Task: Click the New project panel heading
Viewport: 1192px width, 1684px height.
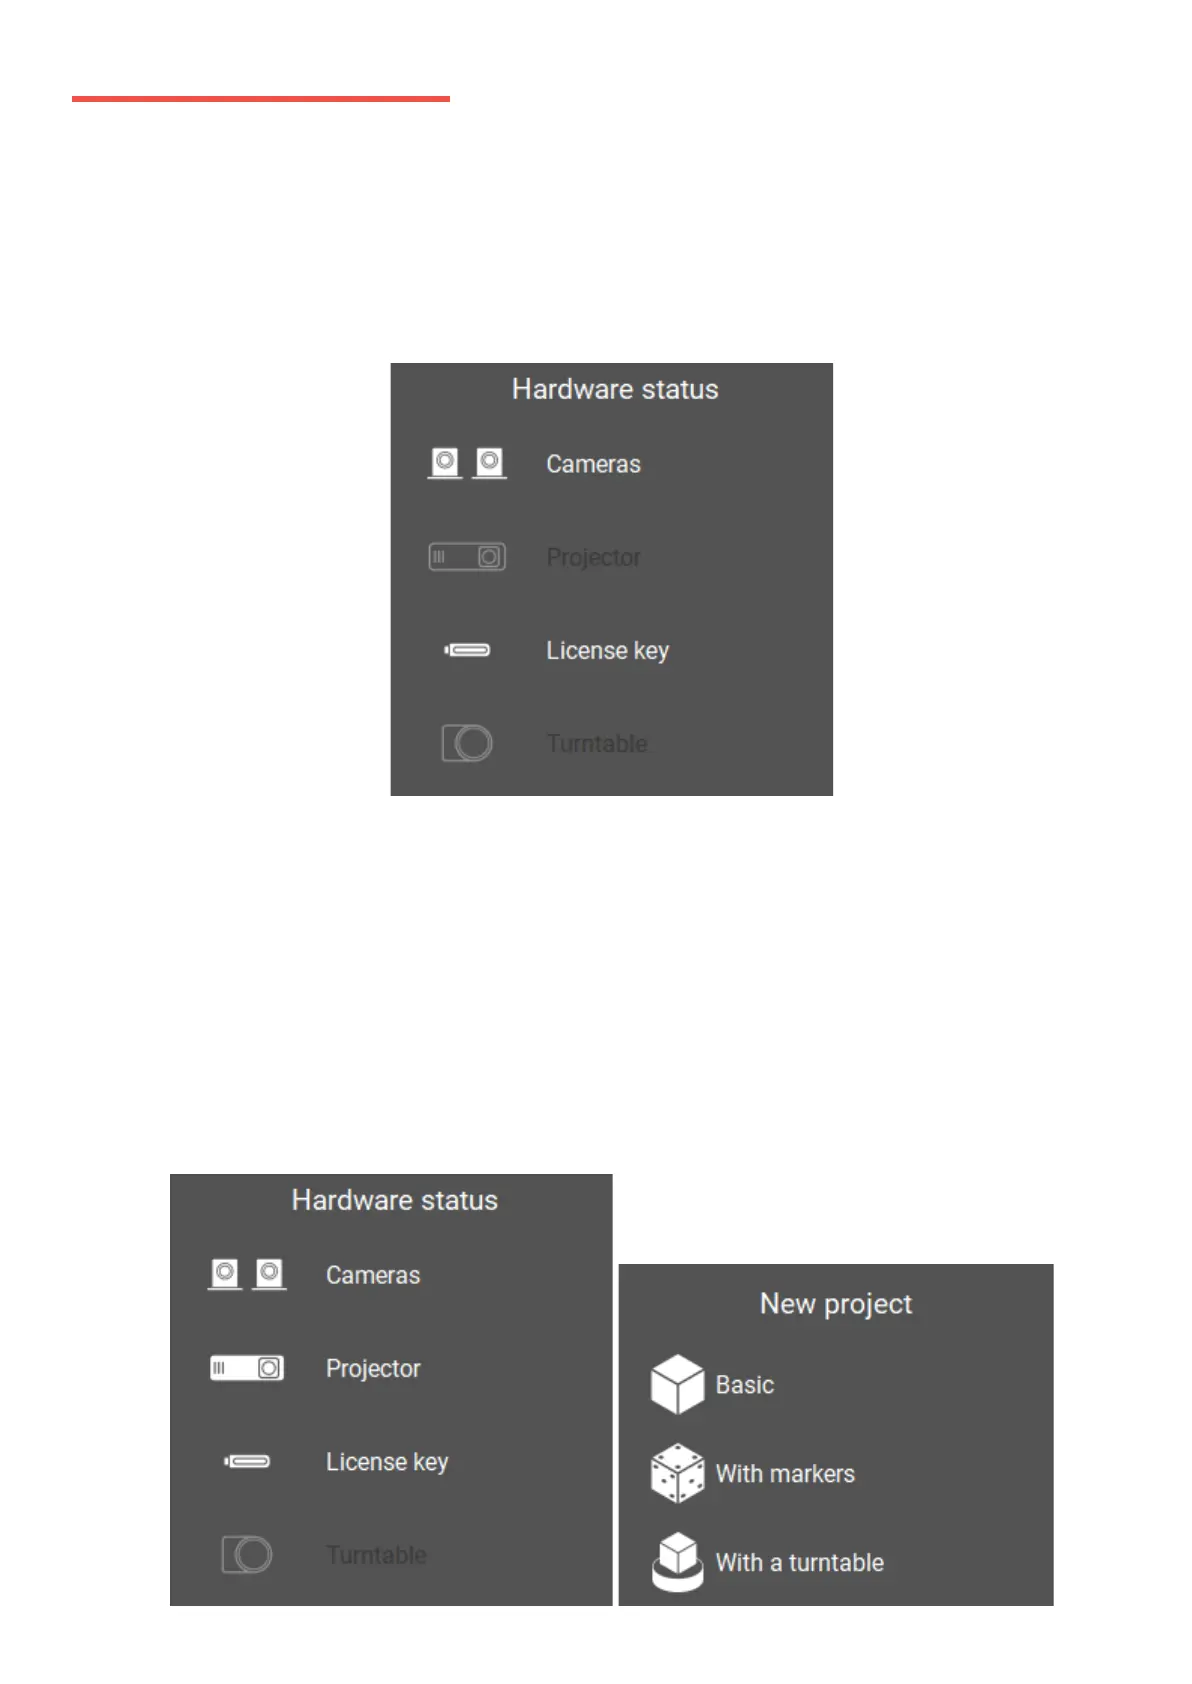Action: [x=836, y=1304]
